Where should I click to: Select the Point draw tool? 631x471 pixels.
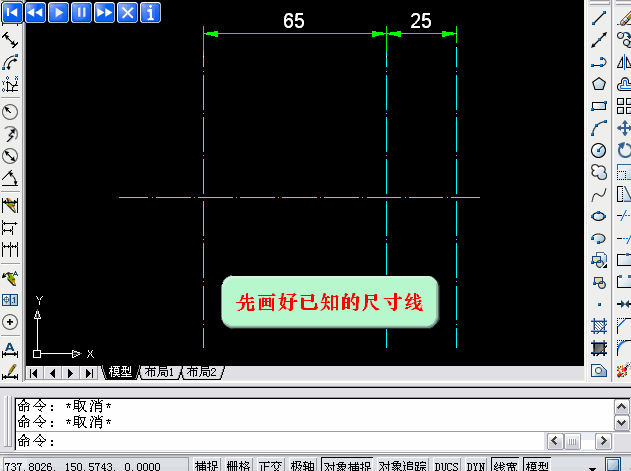[599, 304]
